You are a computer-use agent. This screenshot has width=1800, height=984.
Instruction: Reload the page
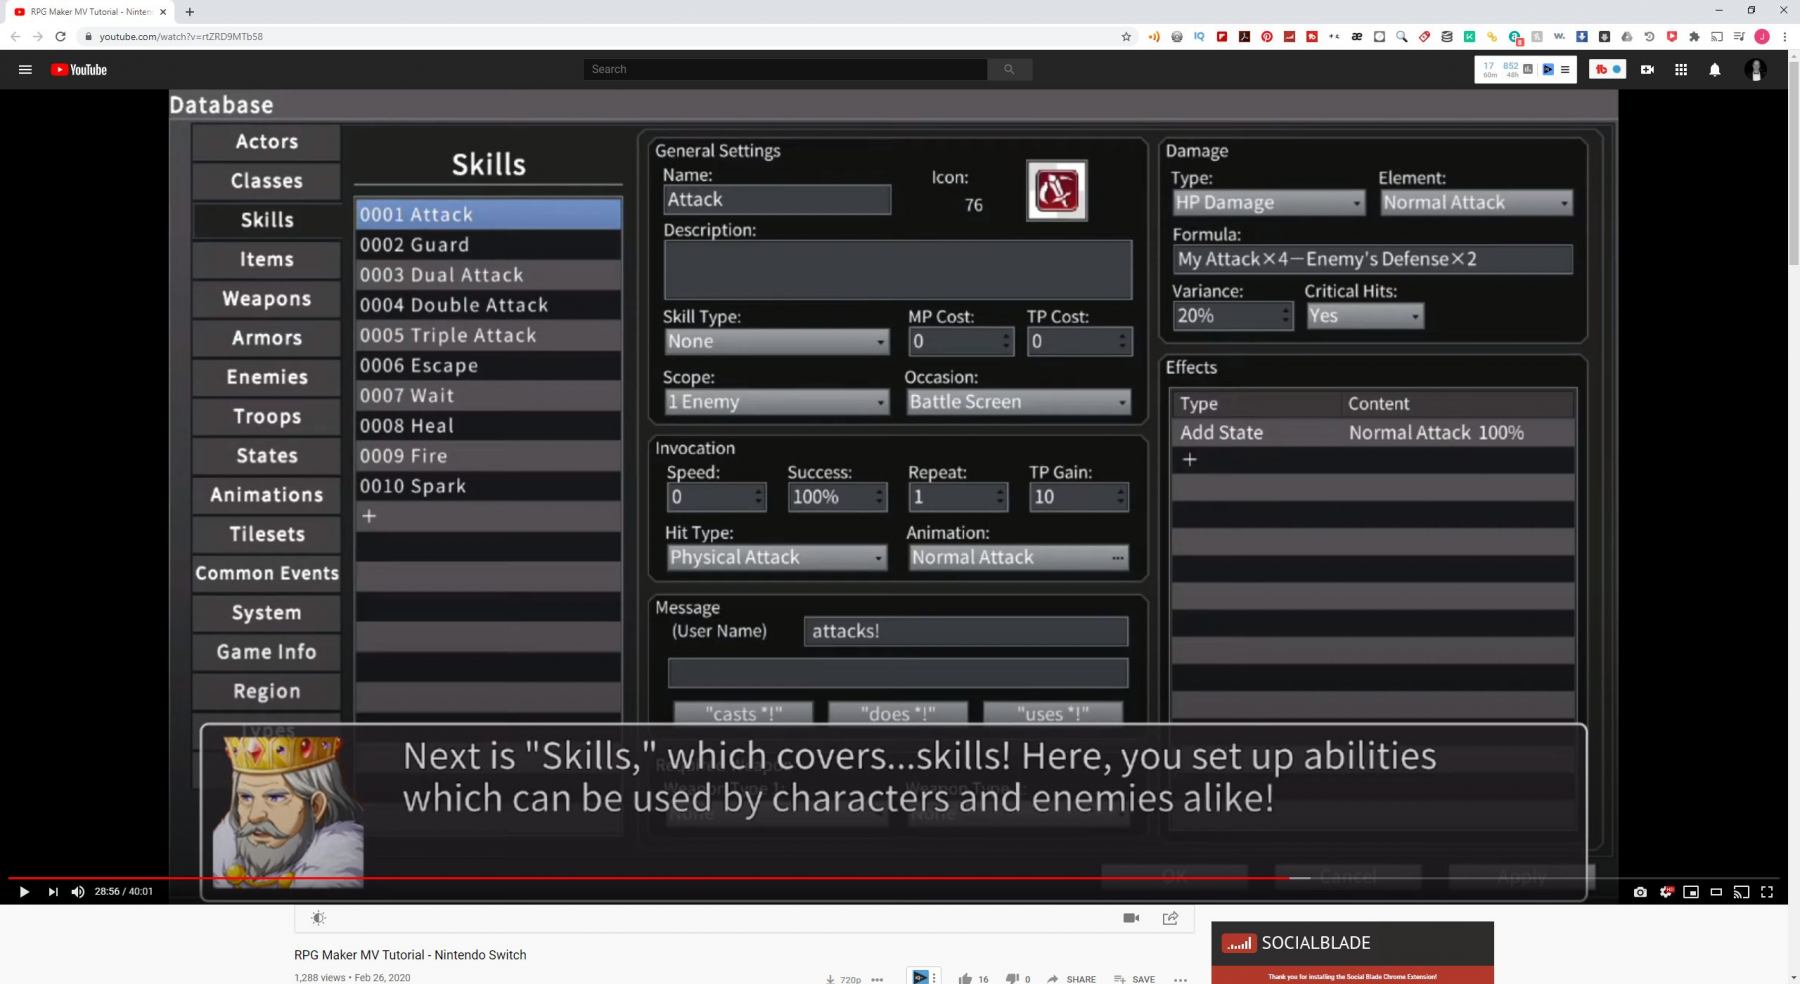click(x=60, y=36)
